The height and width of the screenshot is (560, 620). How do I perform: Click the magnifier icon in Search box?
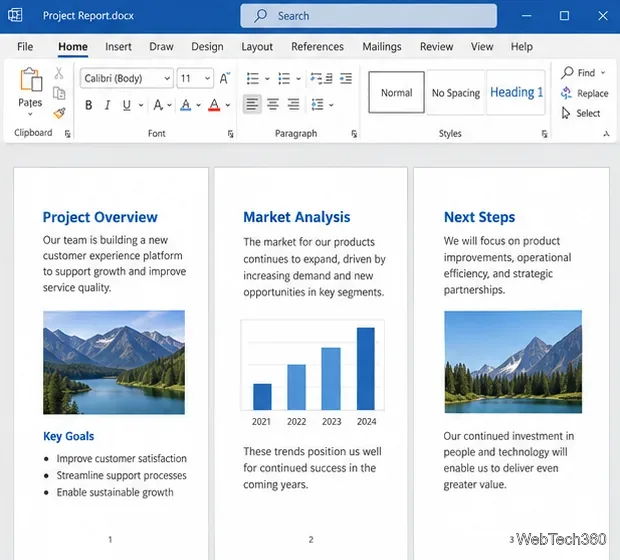click(x=260, y=15)
